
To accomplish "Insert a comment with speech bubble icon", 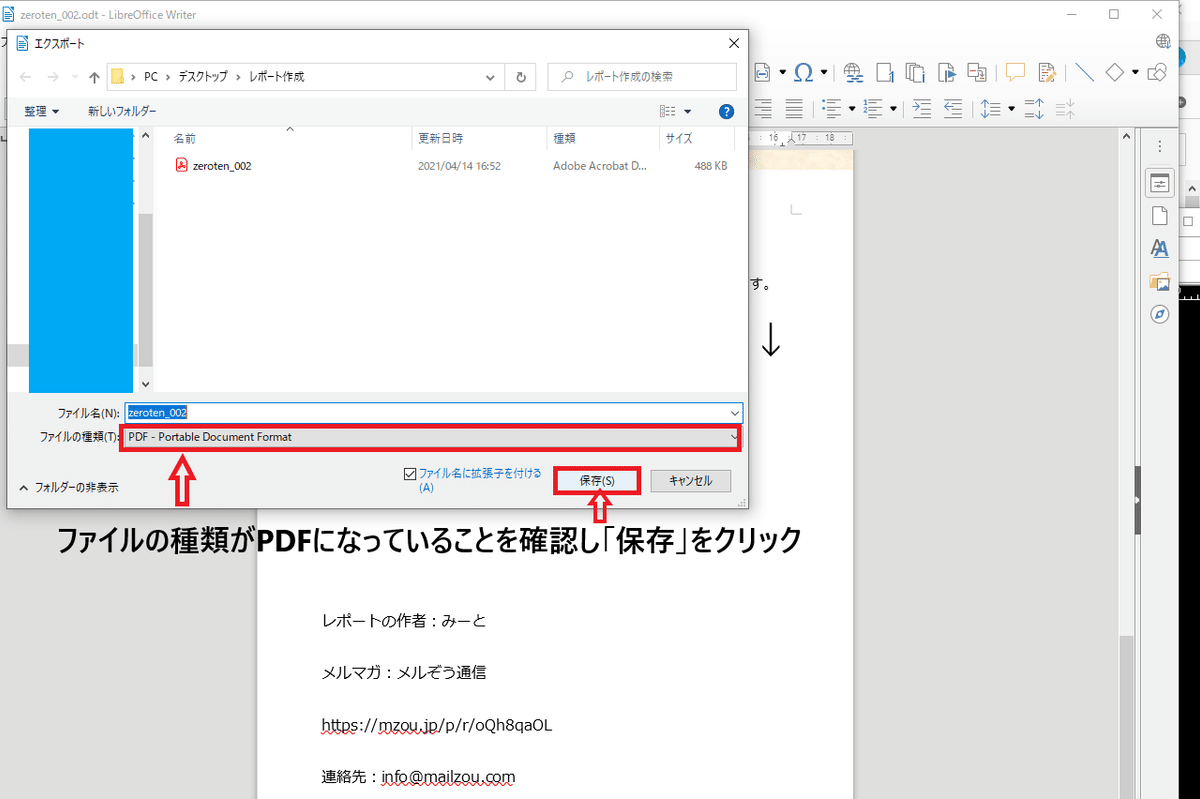I will pos(1015,72).
